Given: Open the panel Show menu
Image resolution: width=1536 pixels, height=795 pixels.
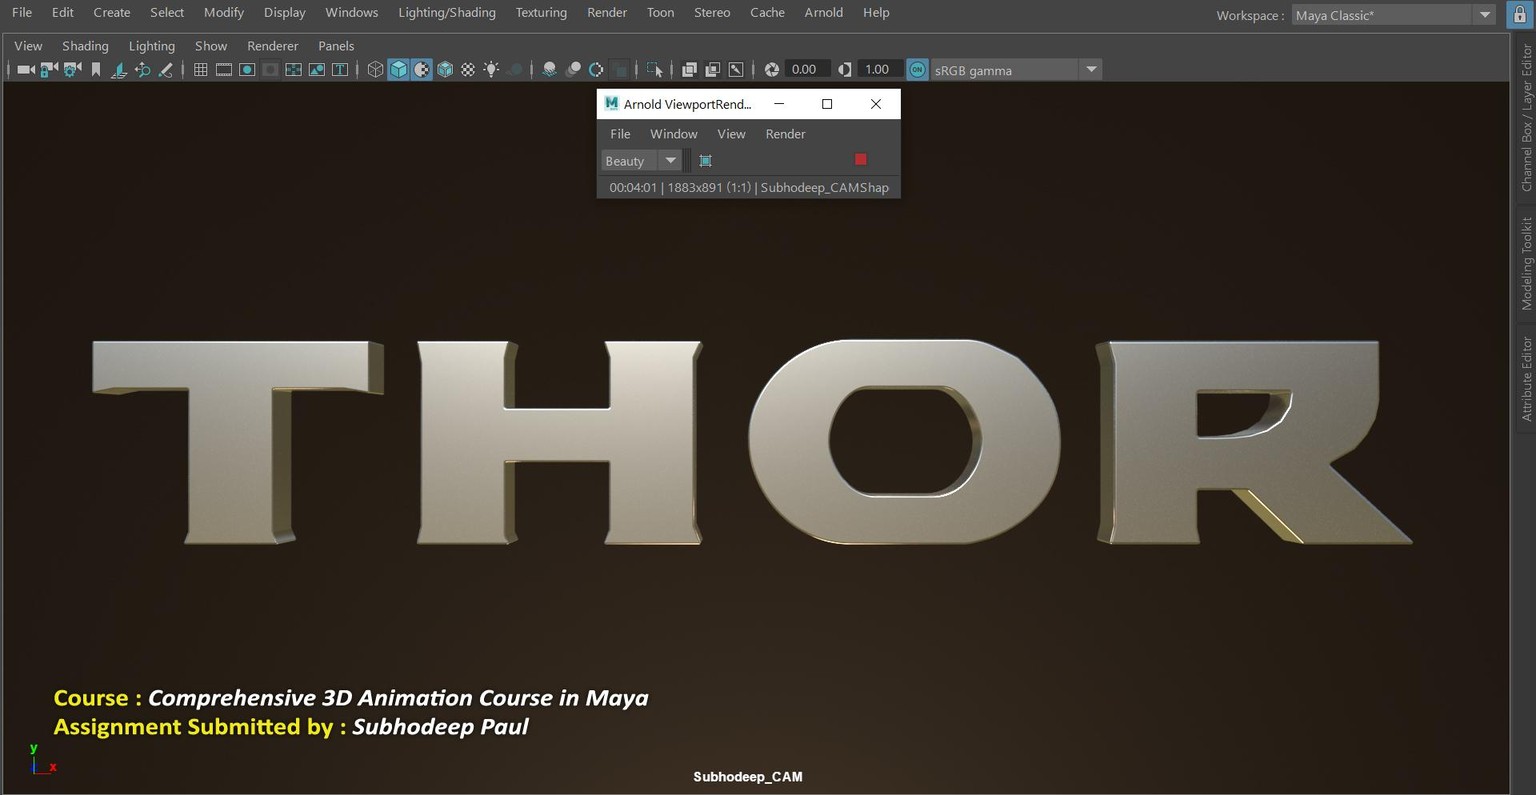Looking at the screenshot, I should tap(211, 46).
